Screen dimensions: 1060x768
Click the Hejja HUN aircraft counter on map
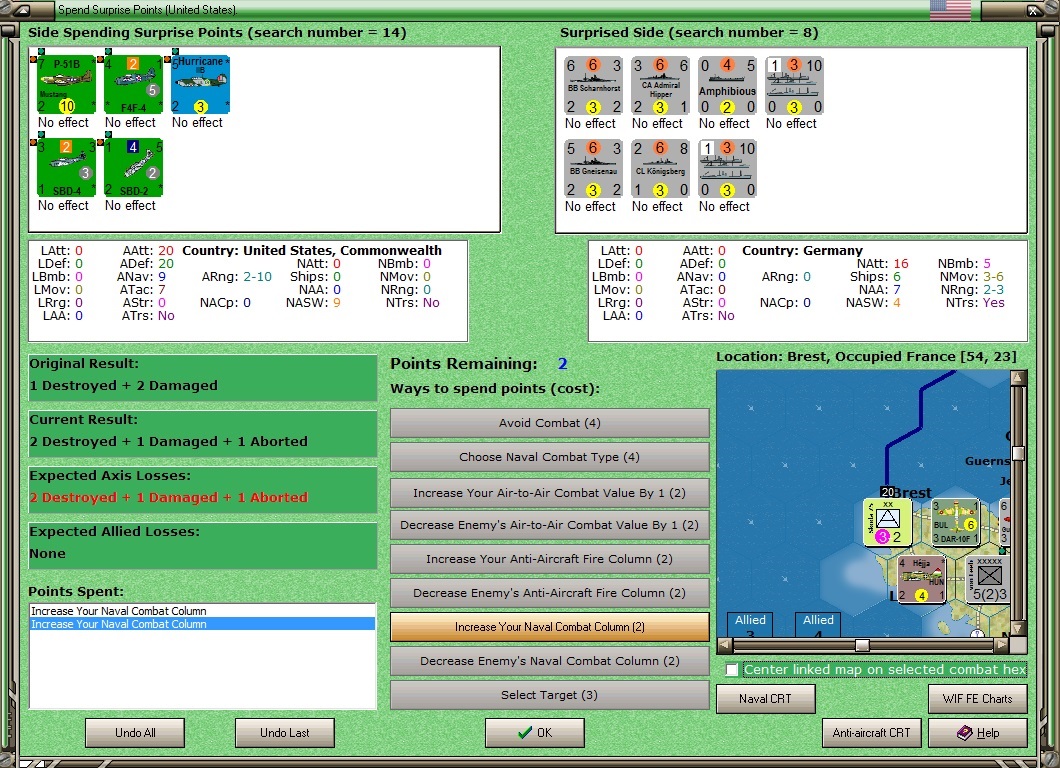(921, 579)
